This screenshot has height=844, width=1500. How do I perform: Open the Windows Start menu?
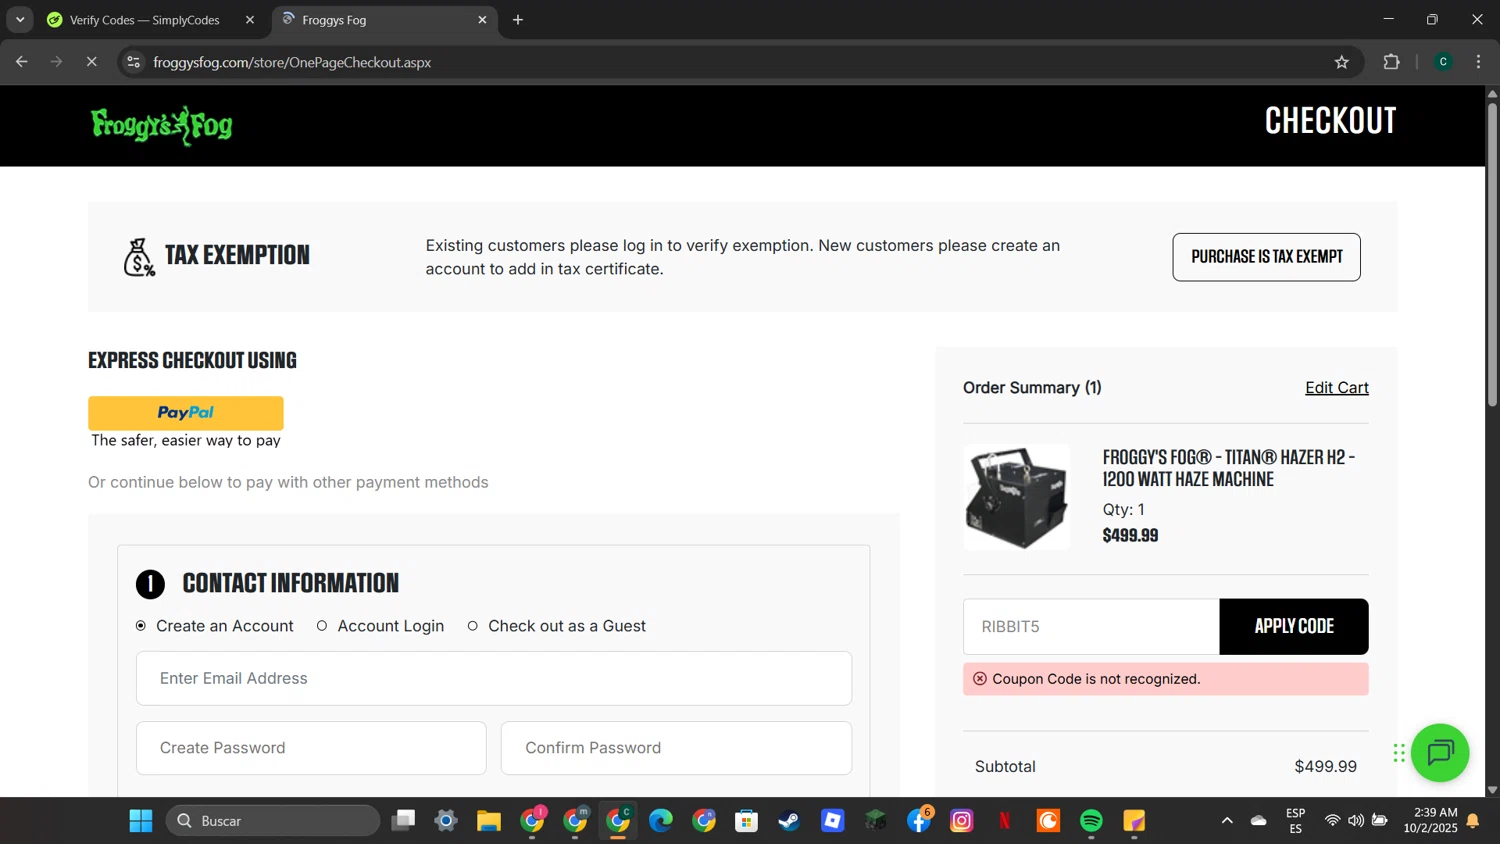(141, 821)
